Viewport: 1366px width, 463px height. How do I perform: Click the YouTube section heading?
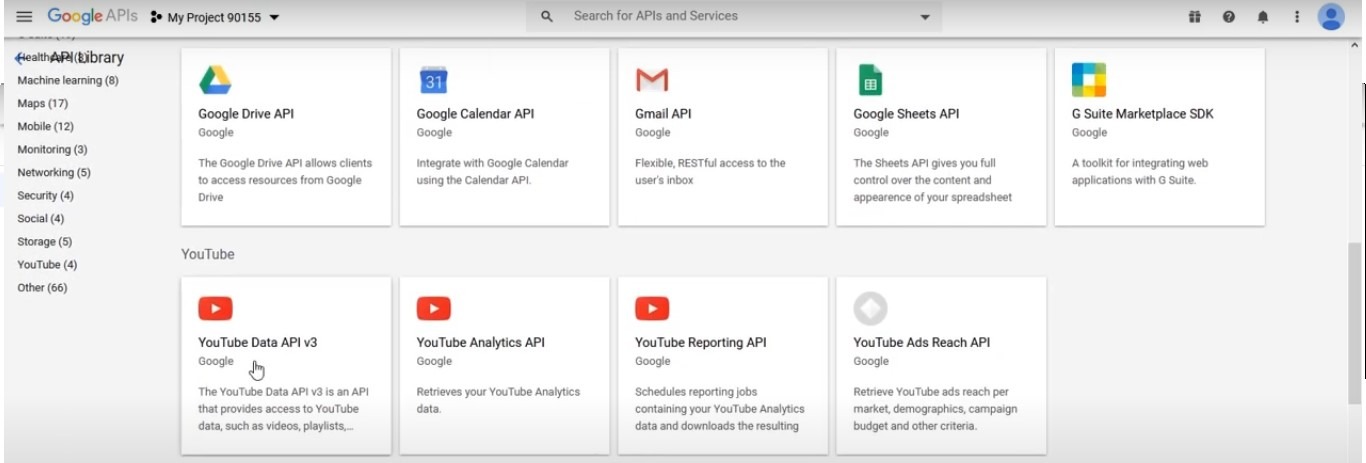pos(208,254)
